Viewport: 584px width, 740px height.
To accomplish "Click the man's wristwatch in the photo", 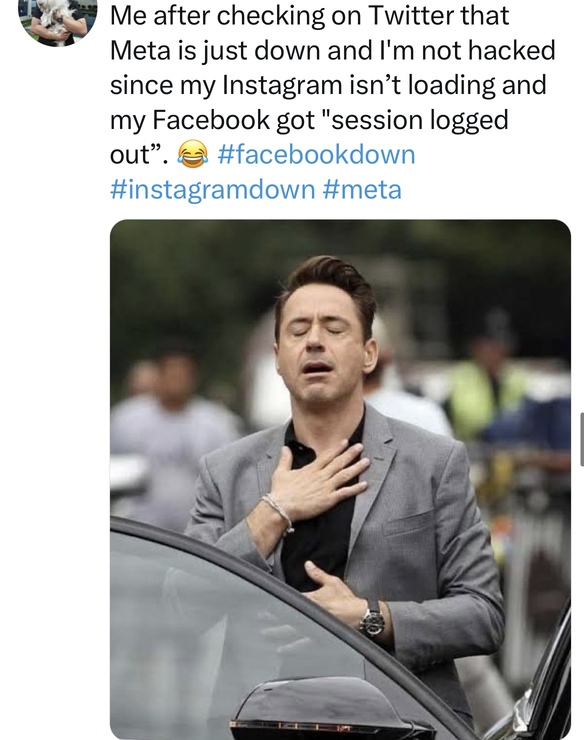I will [373, 620].
